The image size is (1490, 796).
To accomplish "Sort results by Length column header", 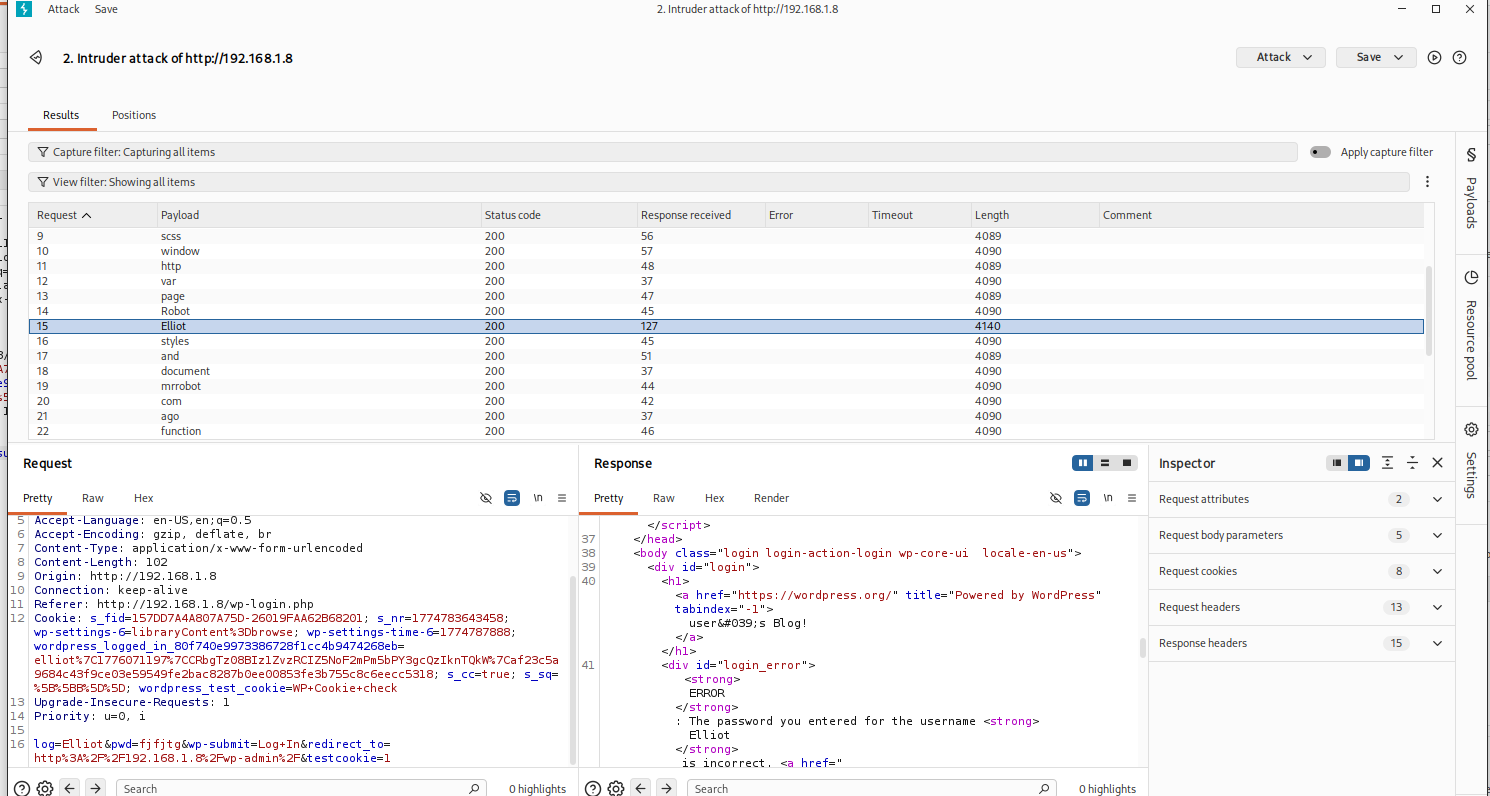I will coord(1034,215).
